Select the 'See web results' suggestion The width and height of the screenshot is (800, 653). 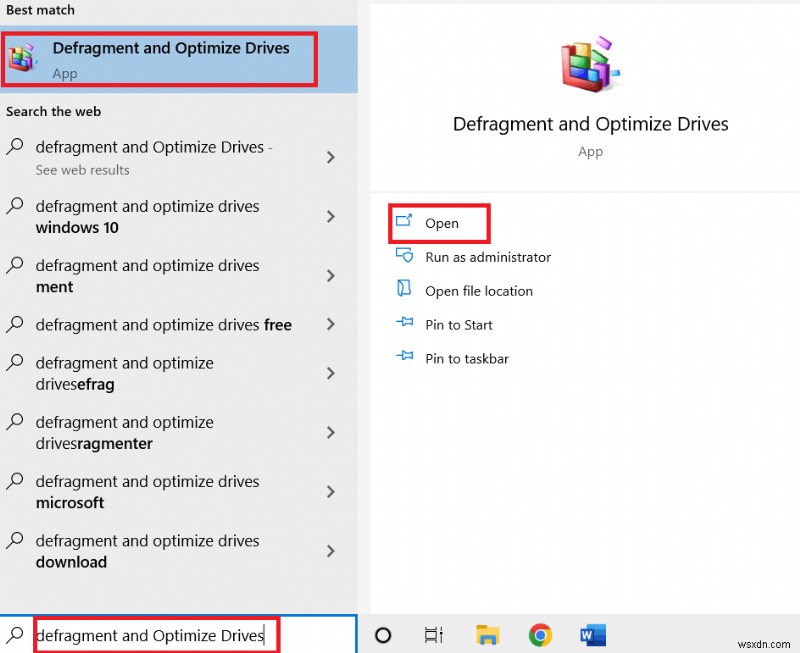click(x=179, y=158)
